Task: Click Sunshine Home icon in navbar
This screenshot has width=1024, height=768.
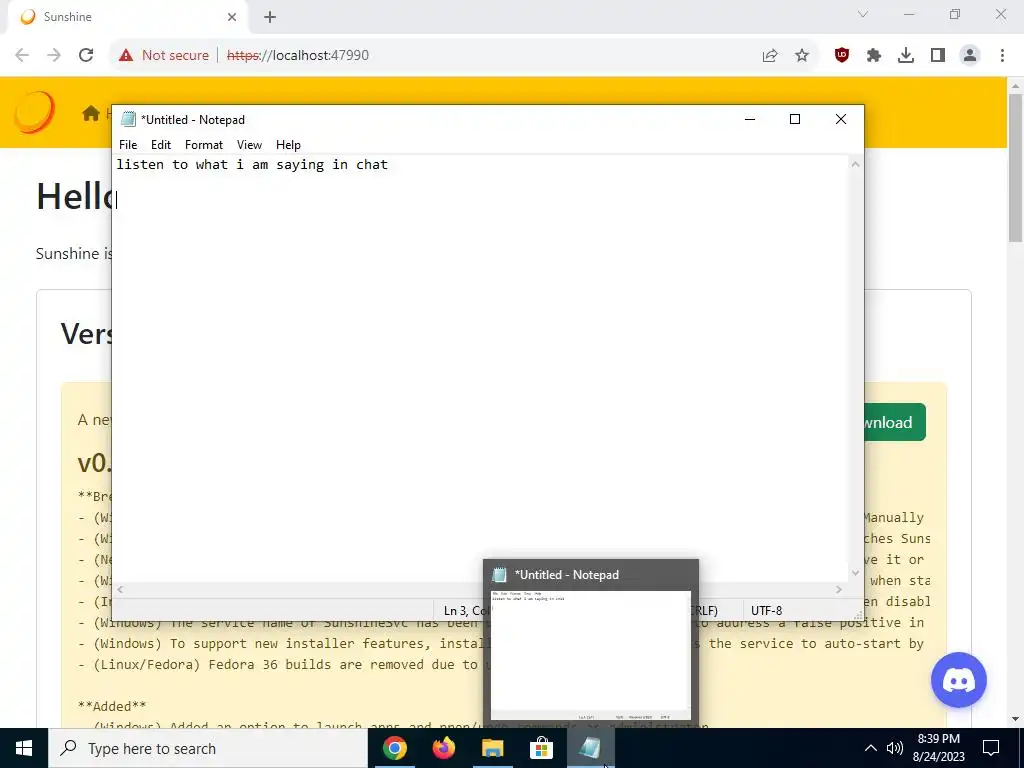Action: pos(91,114)
